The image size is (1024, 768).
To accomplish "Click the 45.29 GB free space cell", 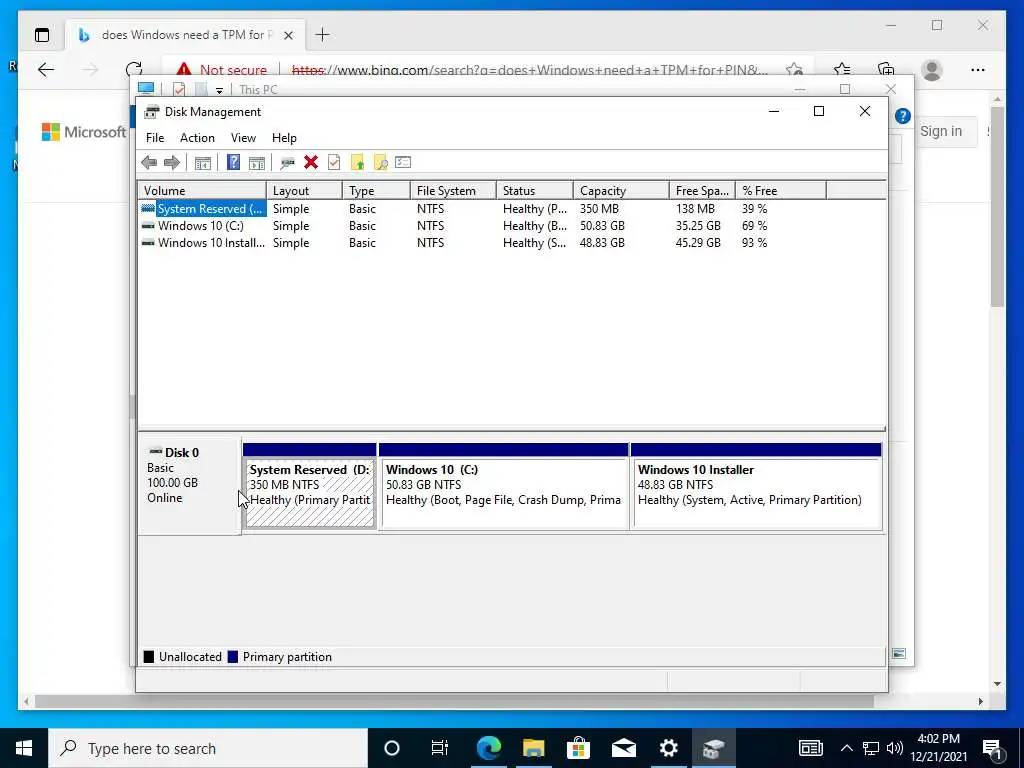I will (x=698, y=243).
